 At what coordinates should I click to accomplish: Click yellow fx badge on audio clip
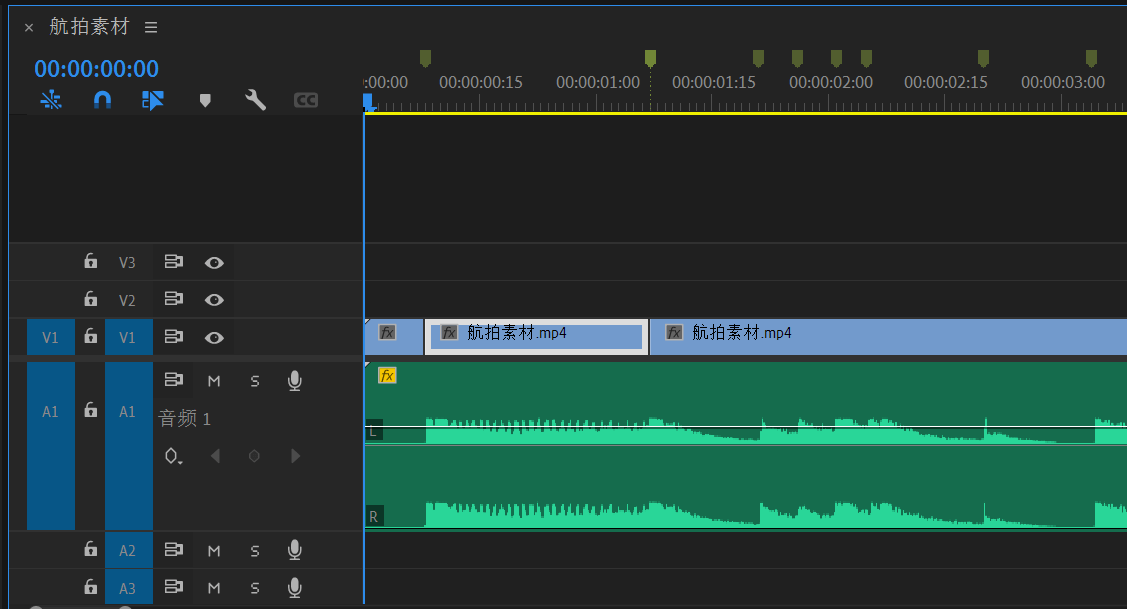(387, 375)
